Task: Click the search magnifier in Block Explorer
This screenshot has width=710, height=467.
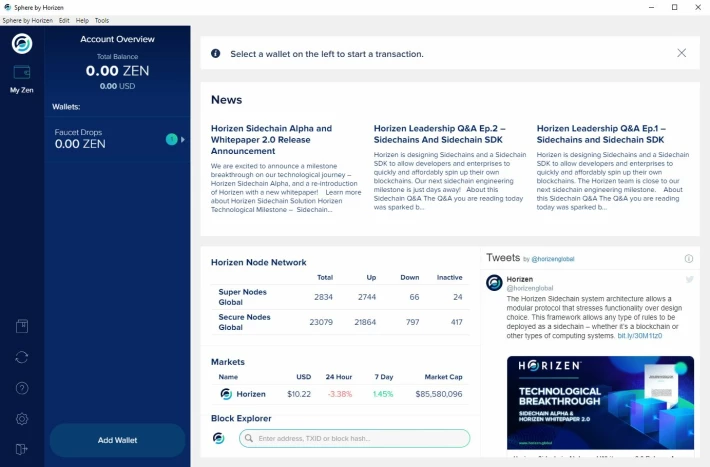Action: (x=249, y=438)
